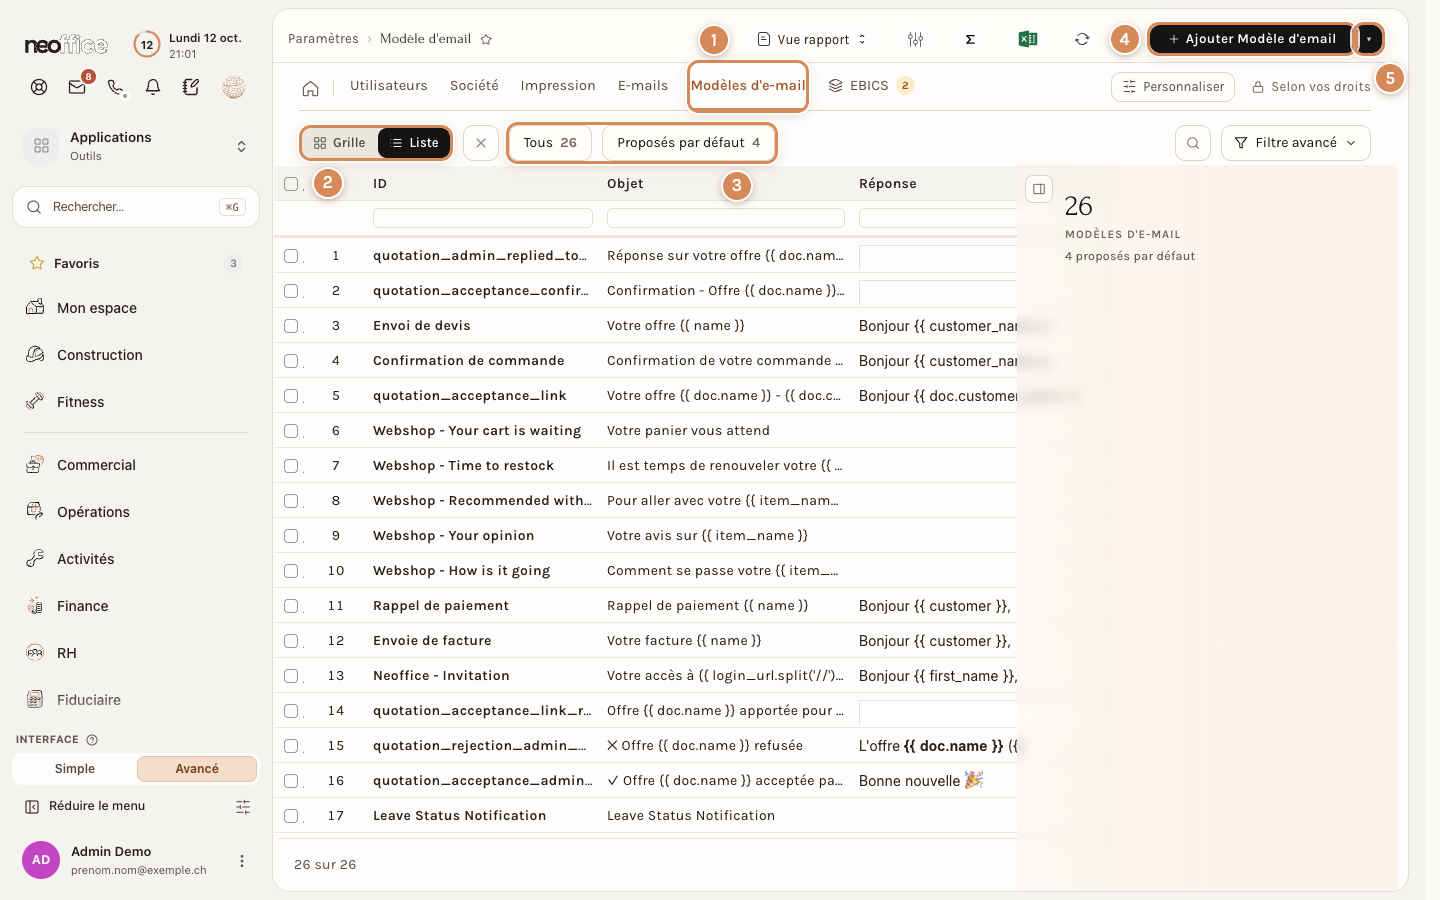1440x900 pixels.
Task: Open the mail inbox icon
Action: pos(77,87)
